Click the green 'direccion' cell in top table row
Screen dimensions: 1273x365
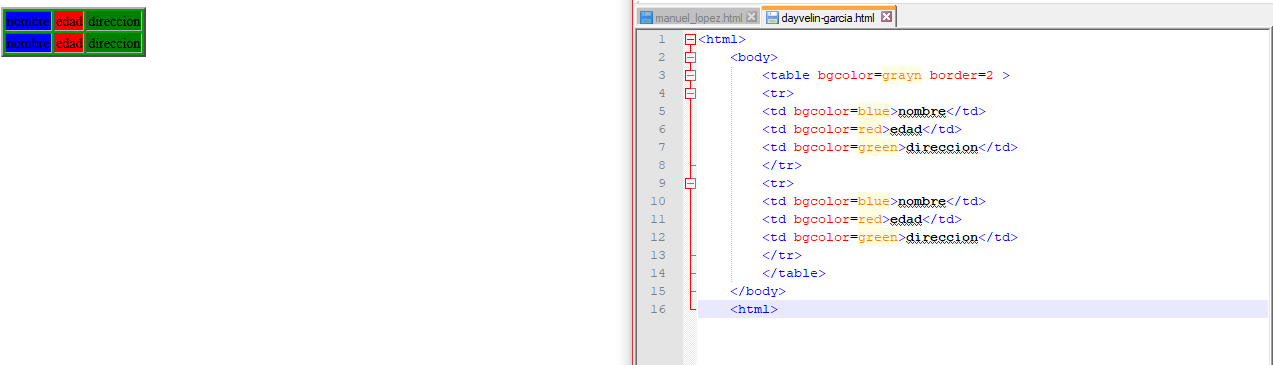click(114, 21)
